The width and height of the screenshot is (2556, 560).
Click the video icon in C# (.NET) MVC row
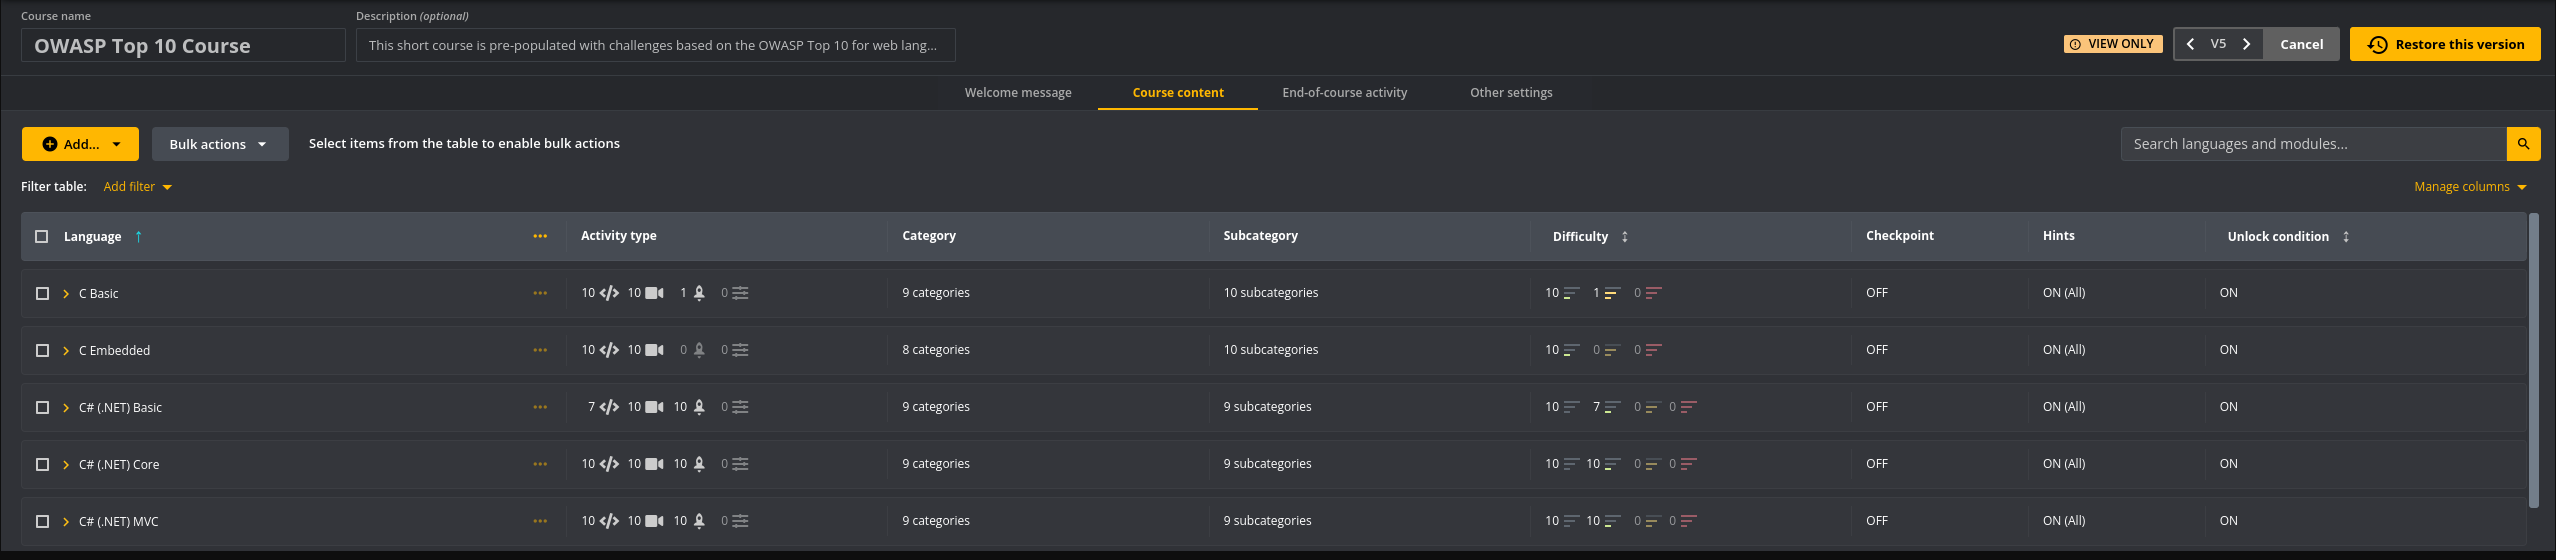(x=654, y=521)
